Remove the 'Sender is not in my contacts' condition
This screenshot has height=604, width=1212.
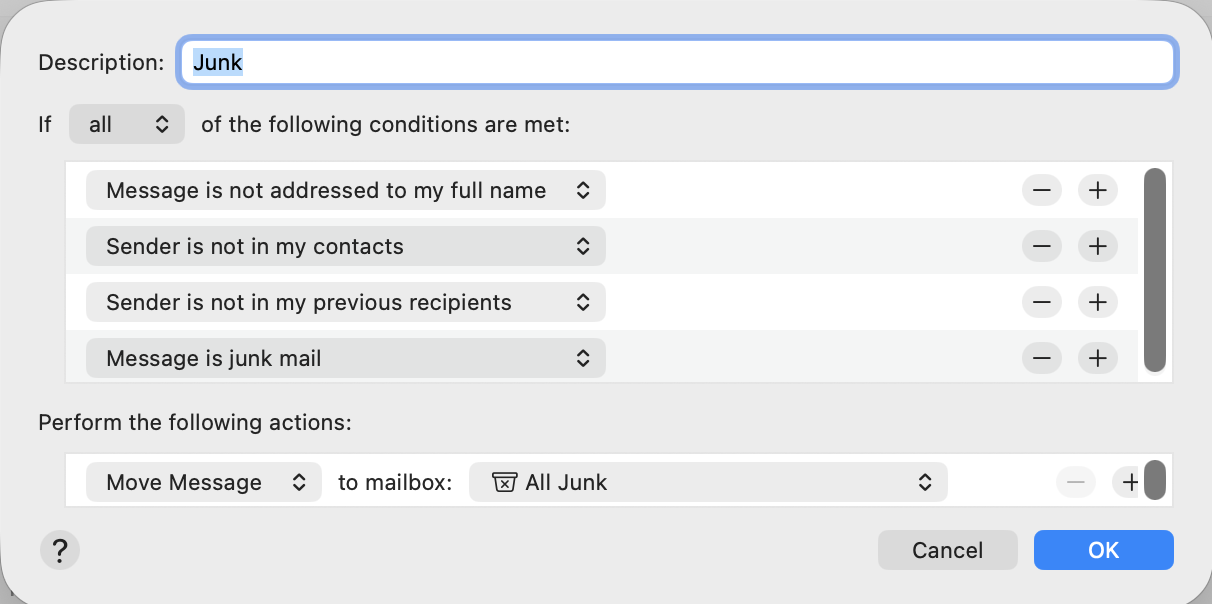tap(1041, 246)
